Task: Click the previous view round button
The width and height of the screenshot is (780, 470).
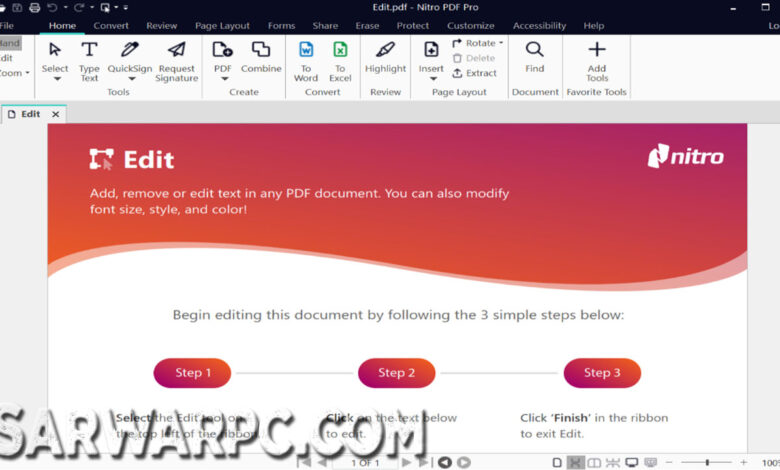Action: tap(445, 463)
